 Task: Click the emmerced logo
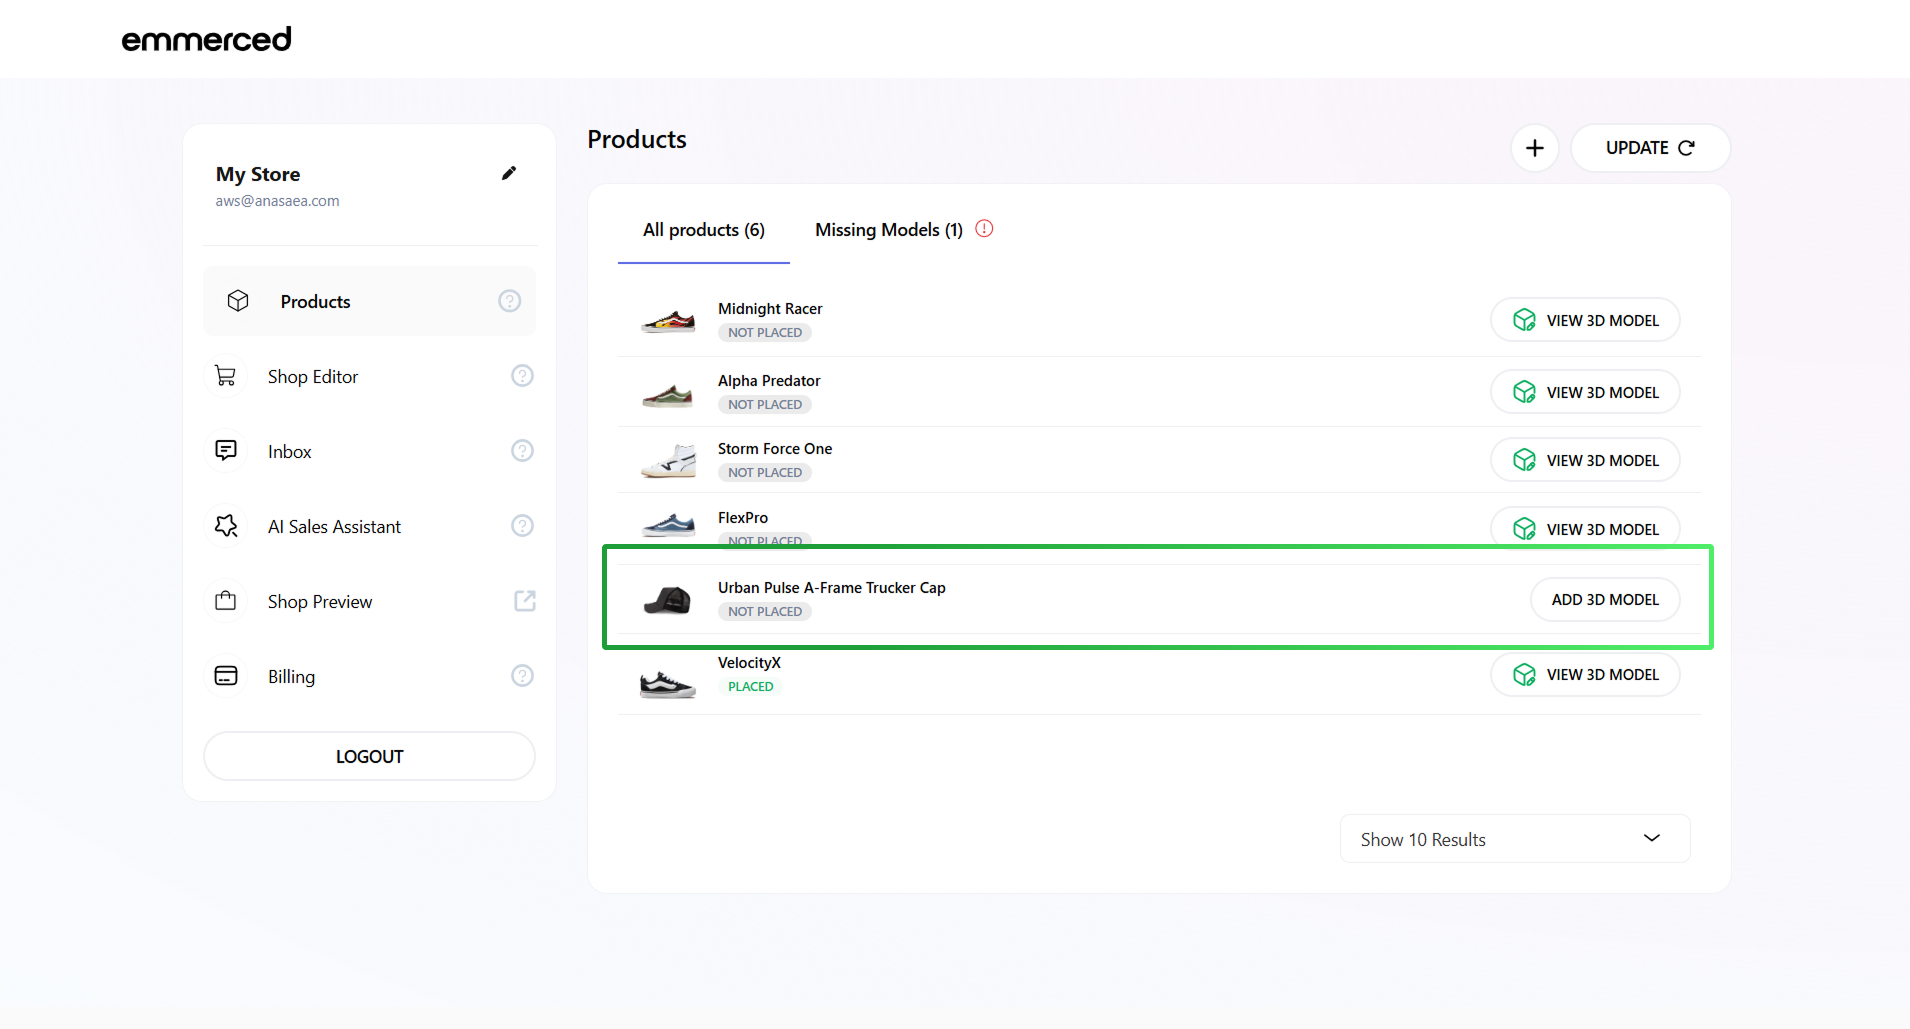206,39
